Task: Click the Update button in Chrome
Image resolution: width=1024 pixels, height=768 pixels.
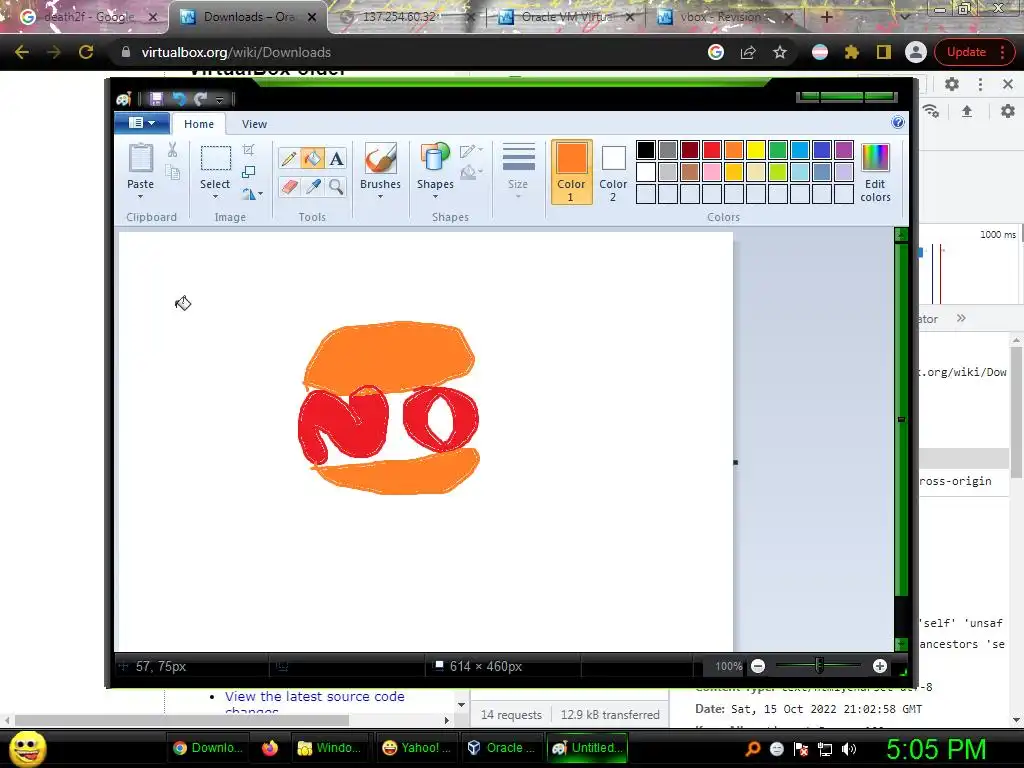Action: [x=972, y=52]
